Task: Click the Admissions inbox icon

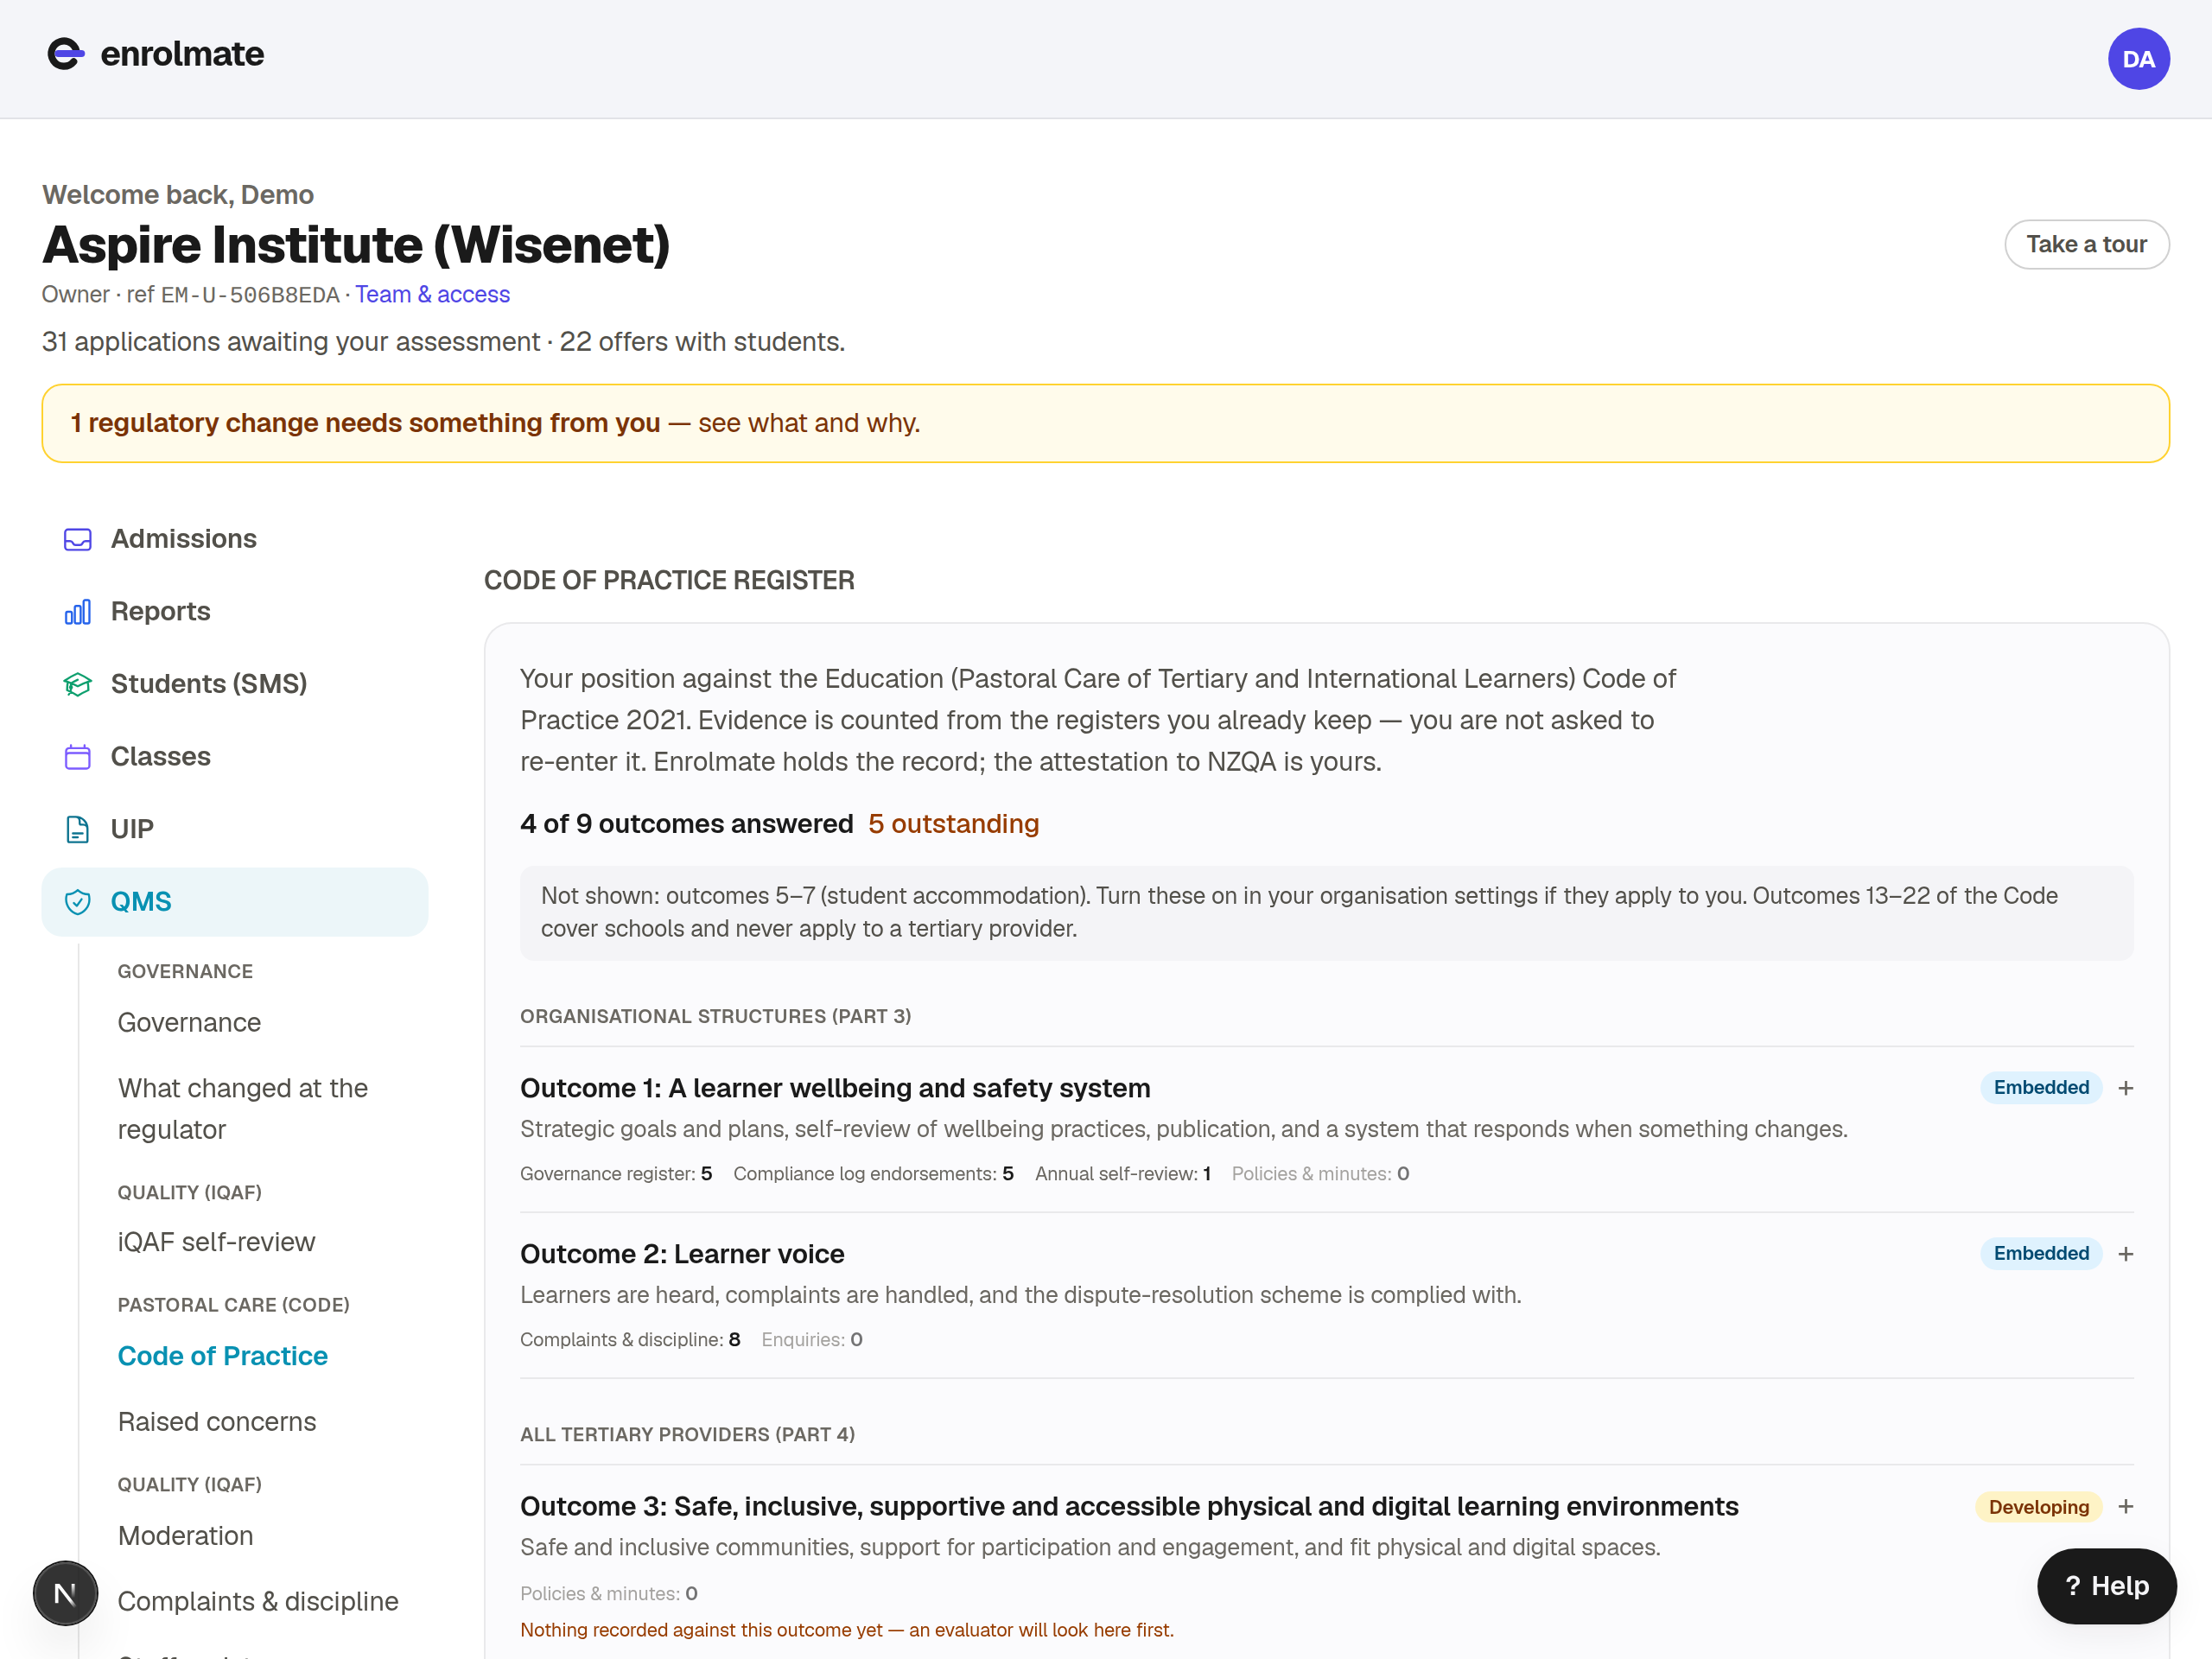Action: 78,540
